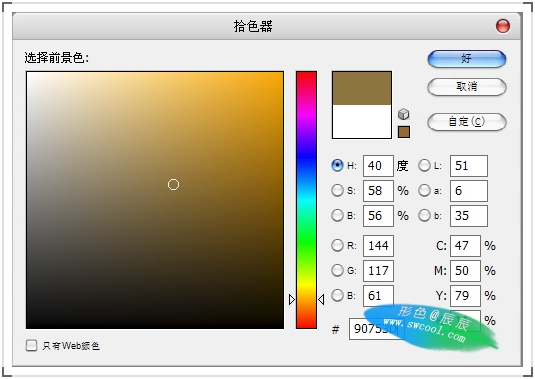This screenshot has height=379, width=535.
Task: Click the left hue slider arrow handle
Action: point(292,300)
